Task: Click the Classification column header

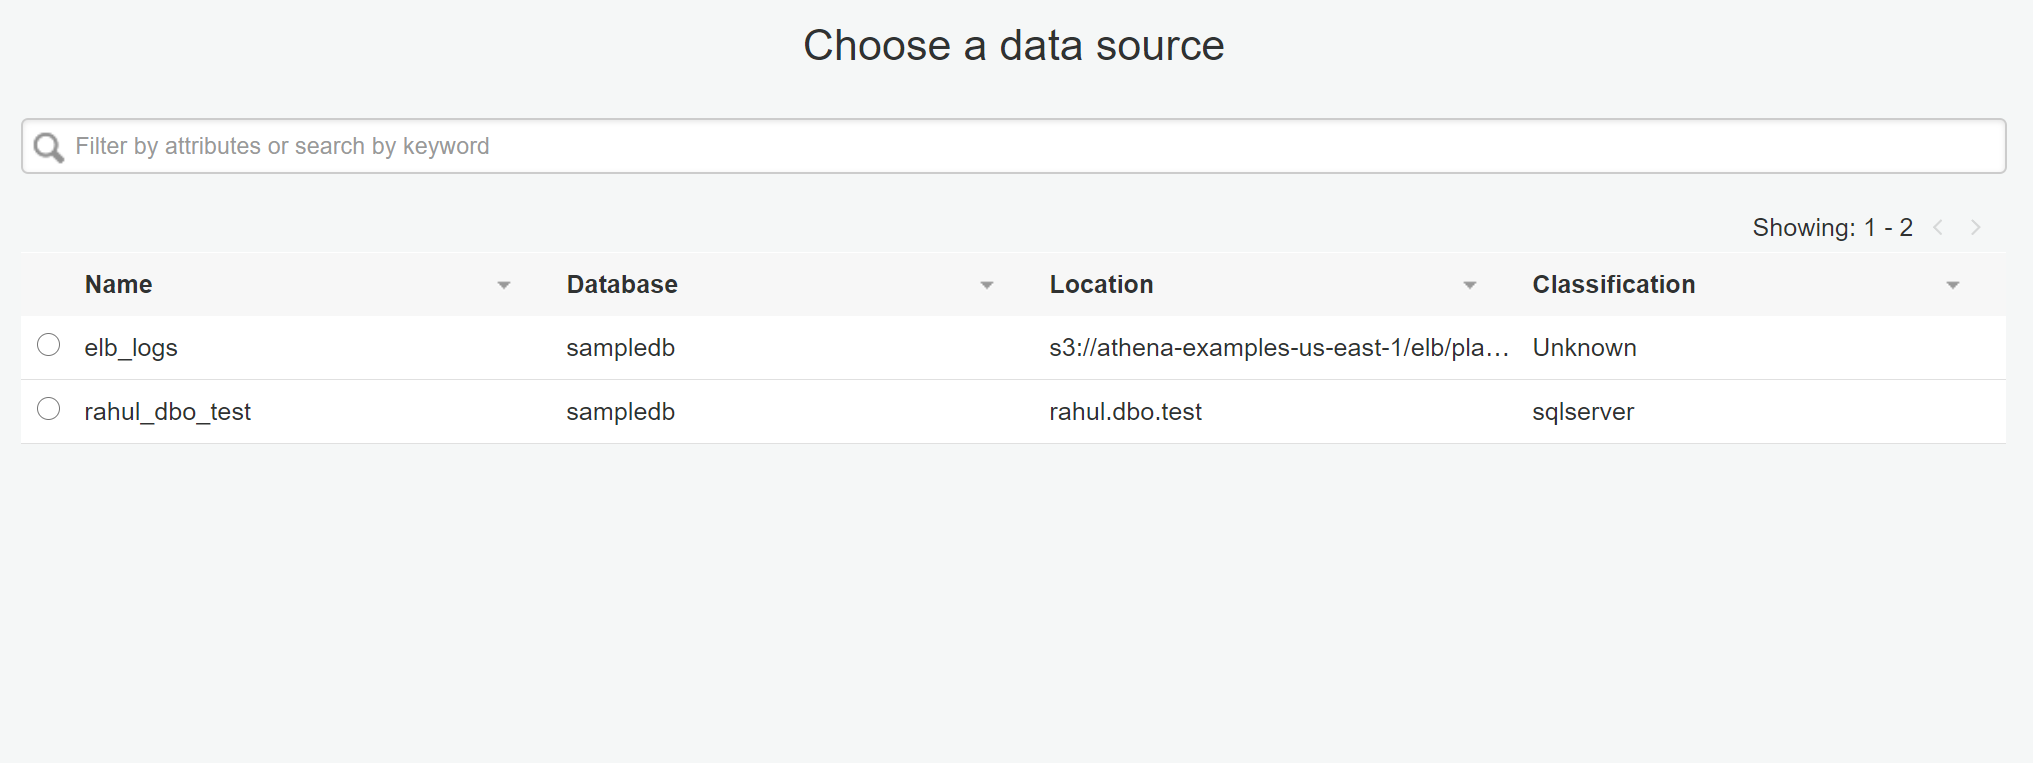Action: point(1613,285)
